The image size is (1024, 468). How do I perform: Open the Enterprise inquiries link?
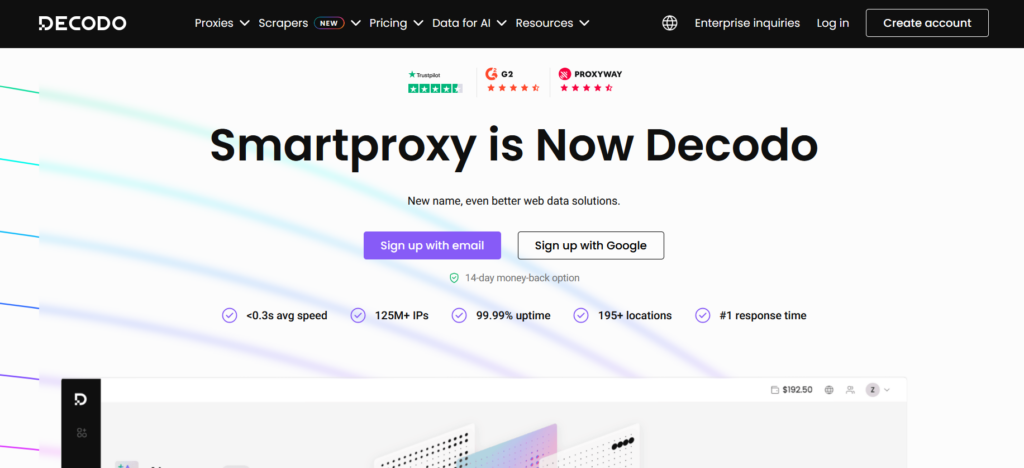[747, 23]
